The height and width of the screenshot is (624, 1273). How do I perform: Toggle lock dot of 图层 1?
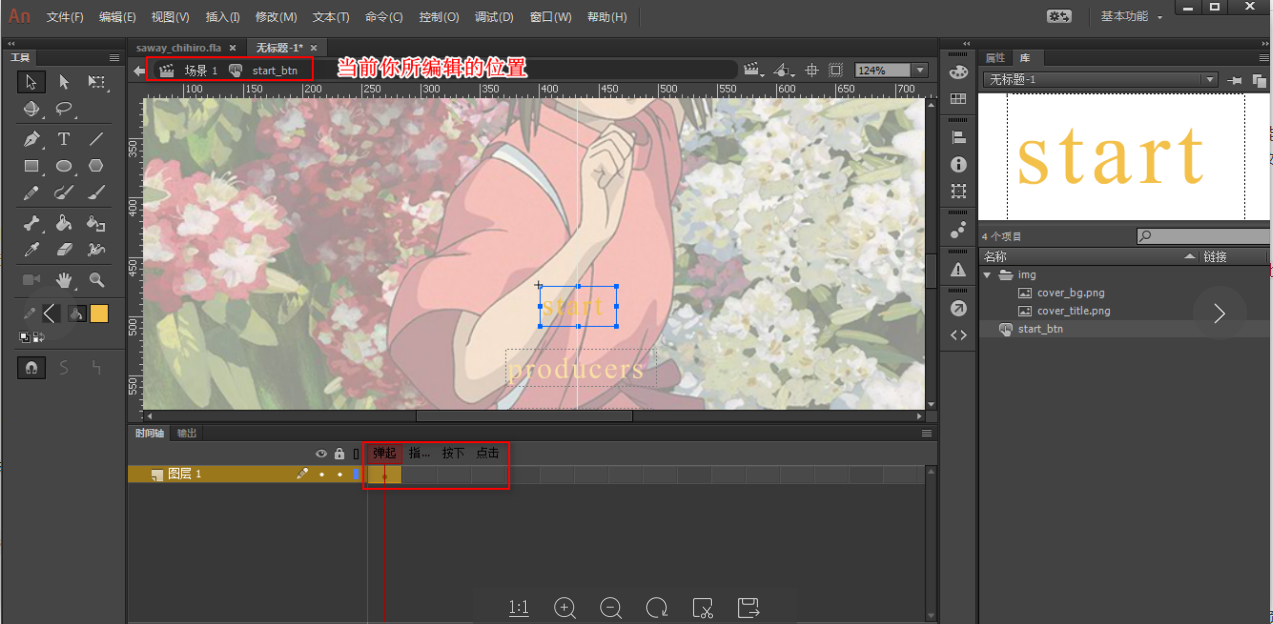tap(339, 474)
